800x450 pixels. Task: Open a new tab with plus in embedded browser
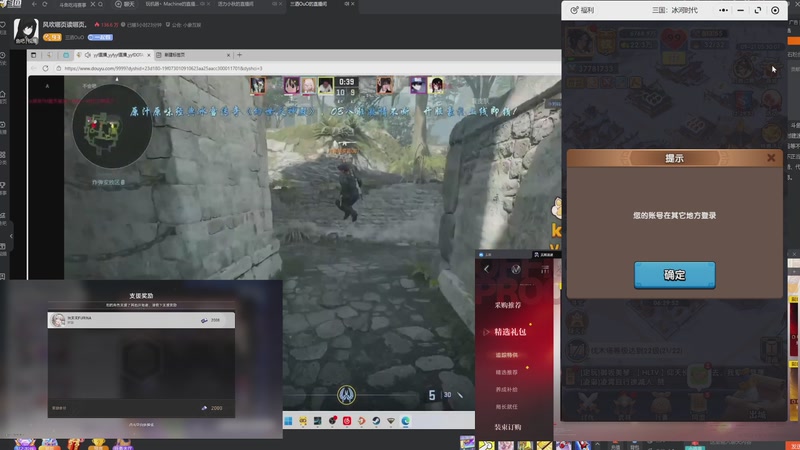point(239,55)
